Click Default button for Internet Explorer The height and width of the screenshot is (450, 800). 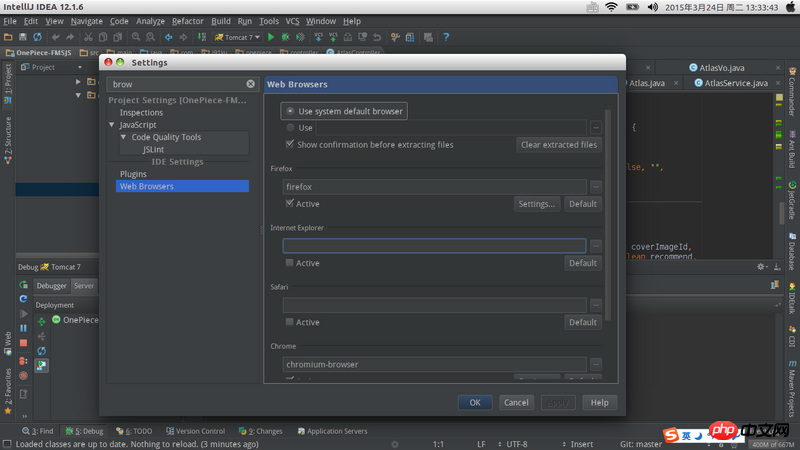coord(583,263)
